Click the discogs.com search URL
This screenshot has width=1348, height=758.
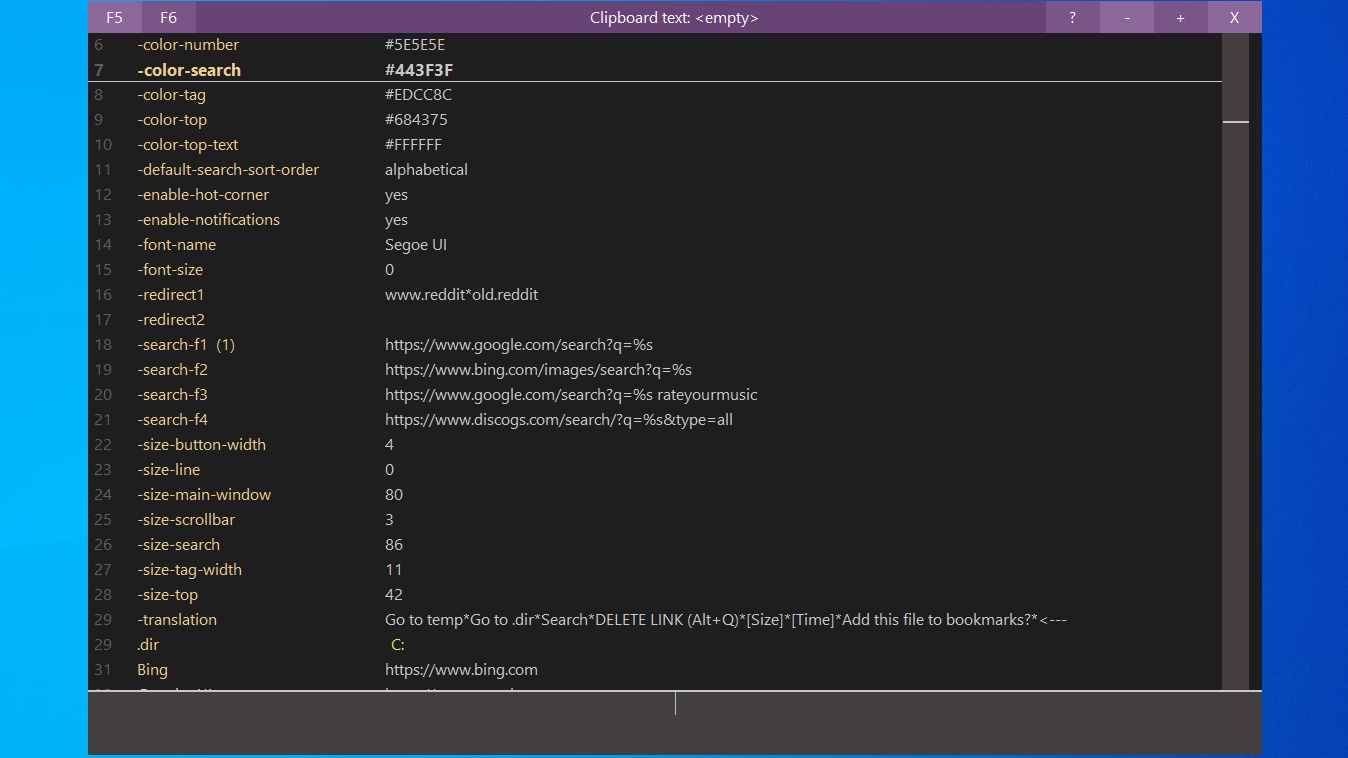point(559,420)
